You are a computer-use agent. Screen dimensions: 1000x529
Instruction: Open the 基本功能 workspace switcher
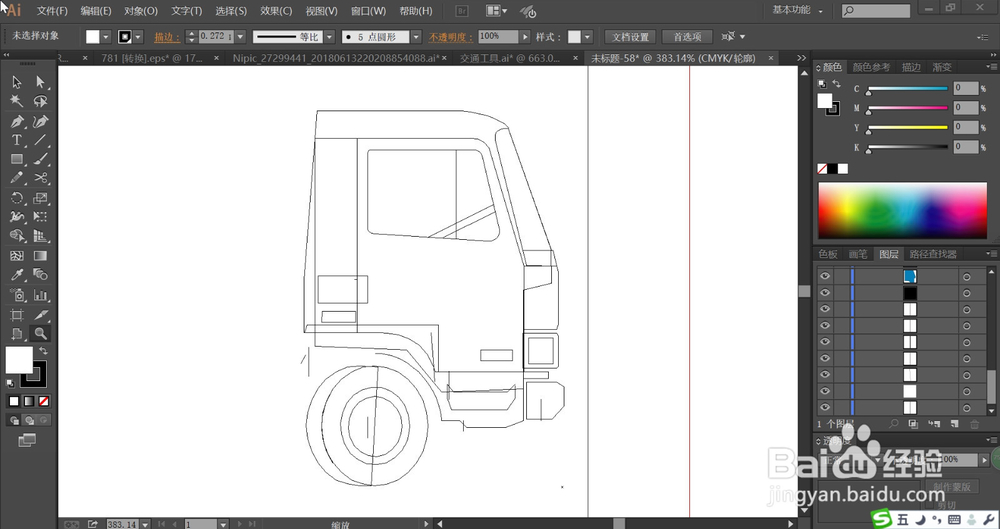[798, 10]
